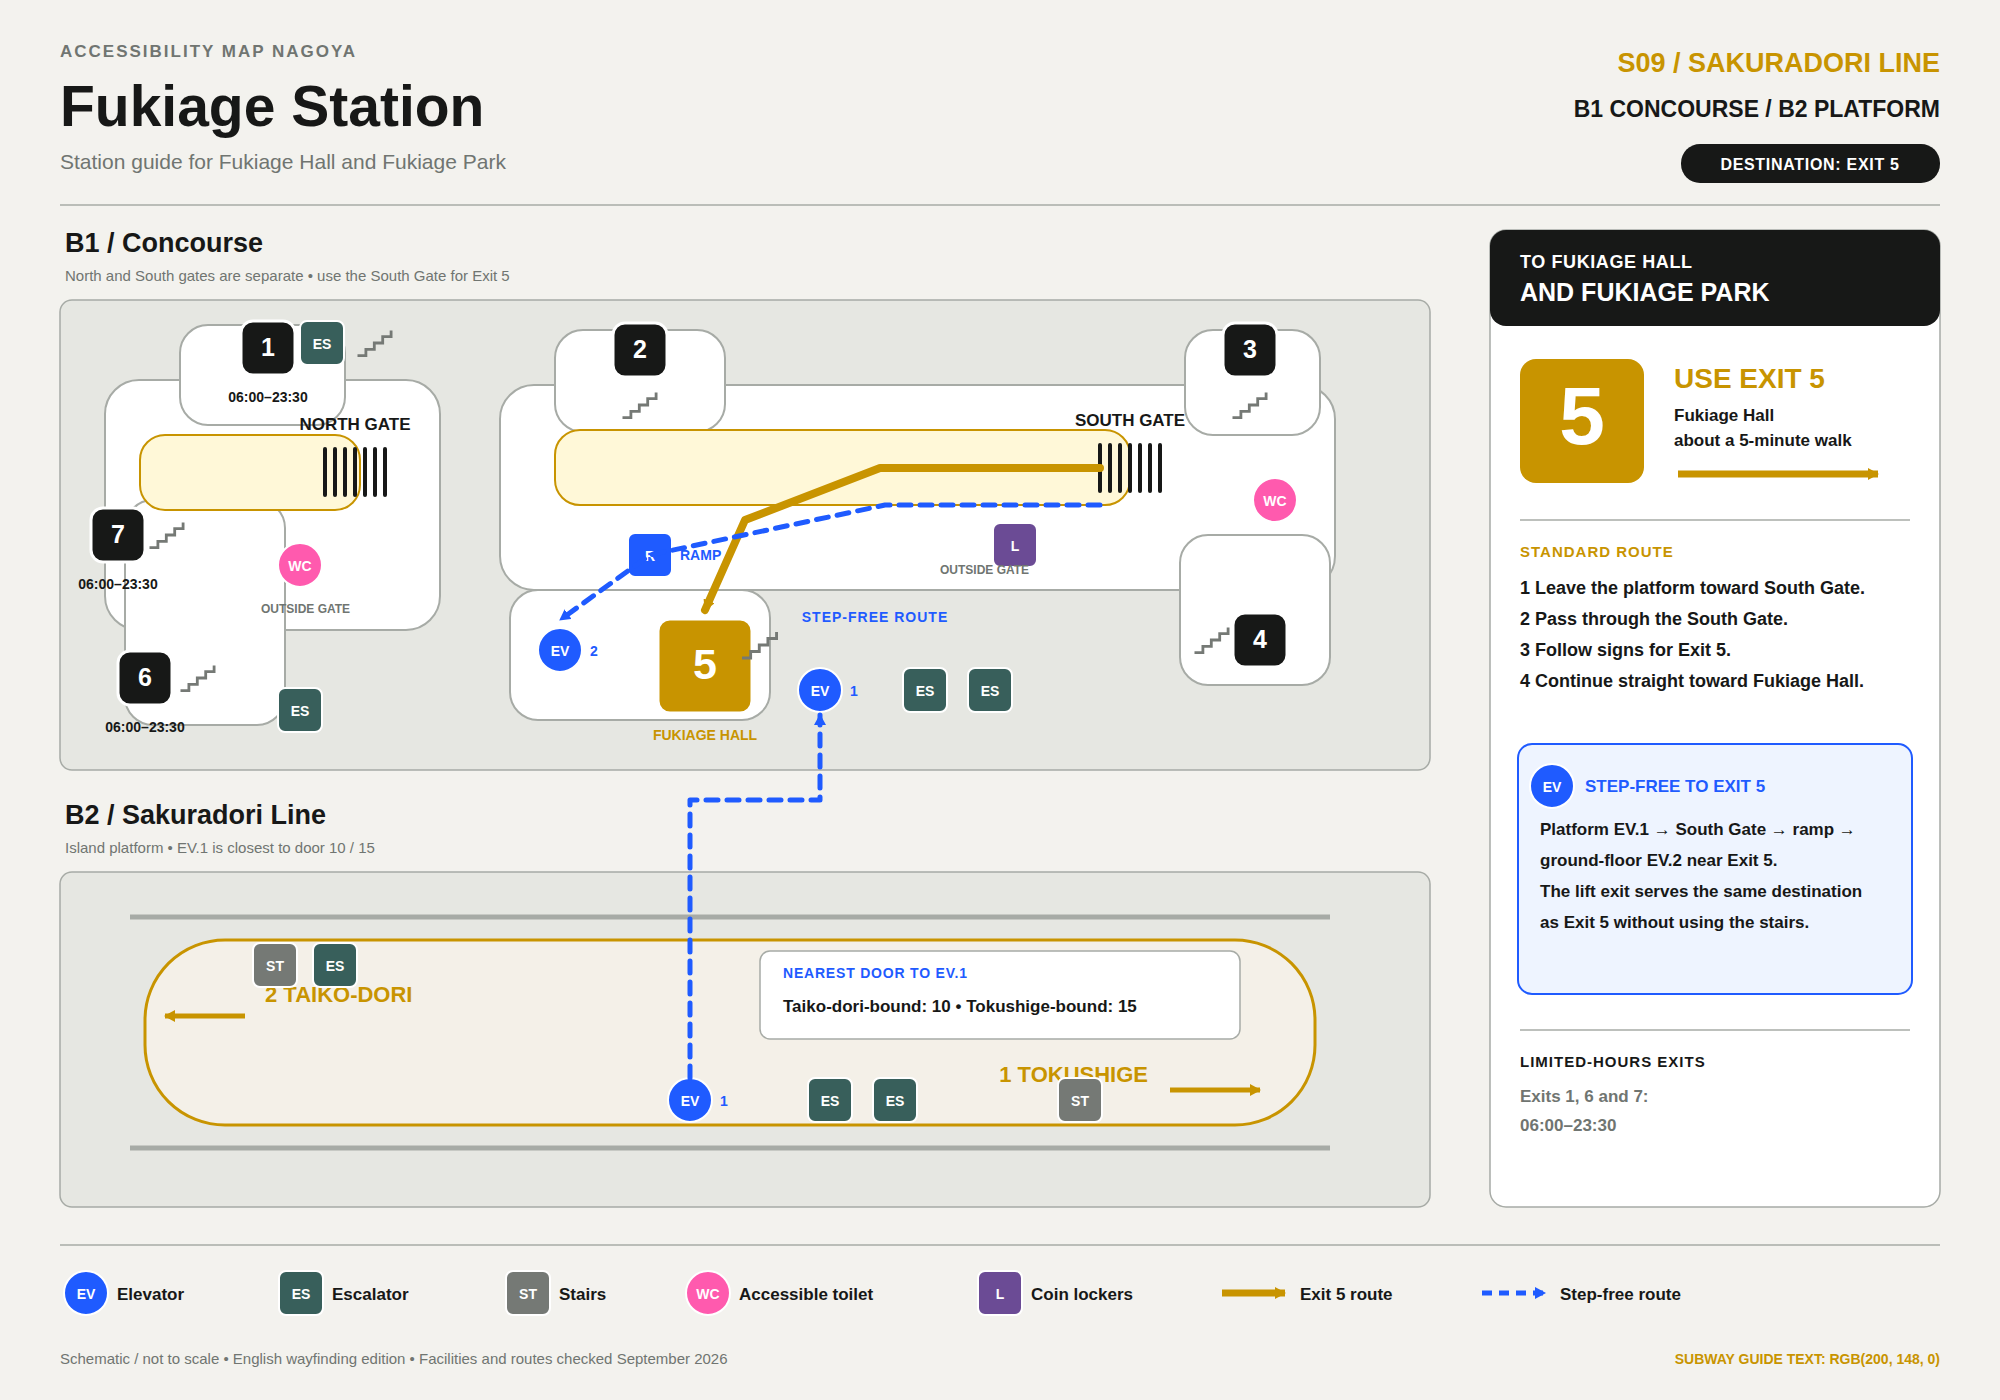The height and width of the screenshot is (1400, 2000).
Task: Click the Exit 3 marker near South Gate
Action: pos(1250,349)
